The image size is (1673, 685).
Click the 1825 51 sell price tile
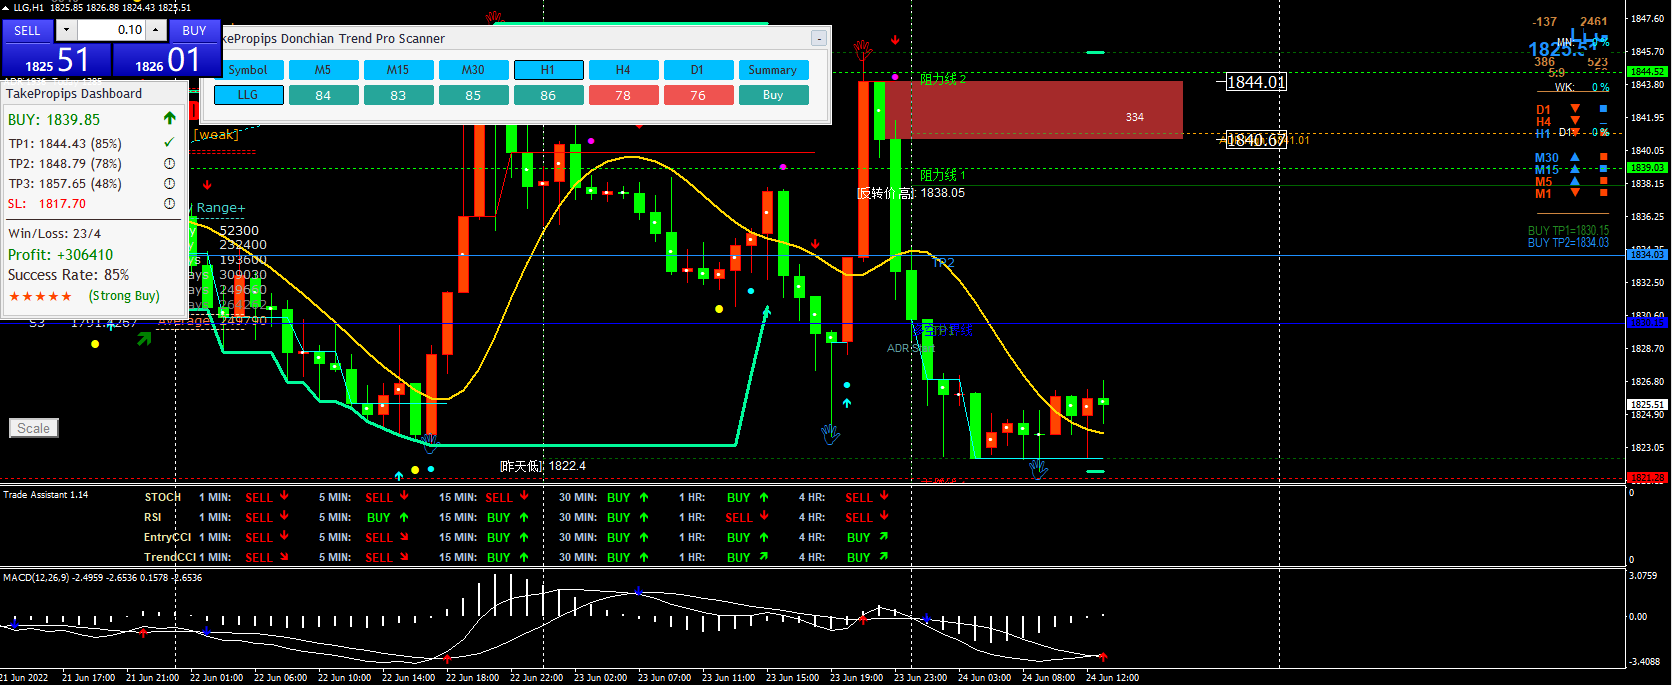(56, 60)
